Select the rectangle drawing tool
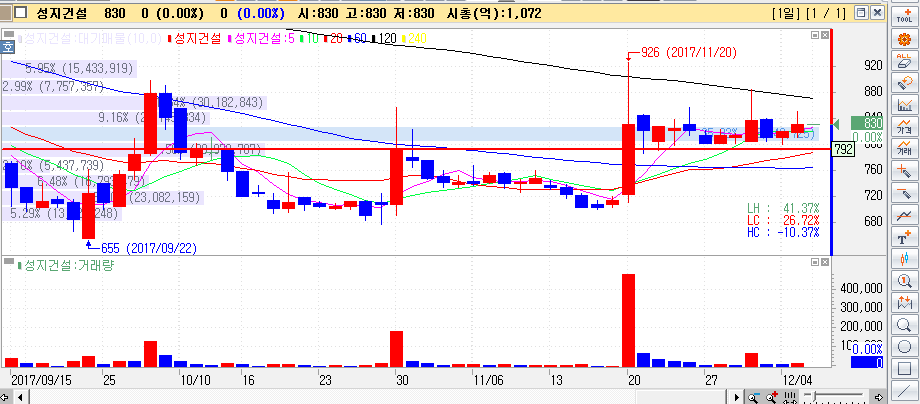920x404 pixels. point(905,369)
